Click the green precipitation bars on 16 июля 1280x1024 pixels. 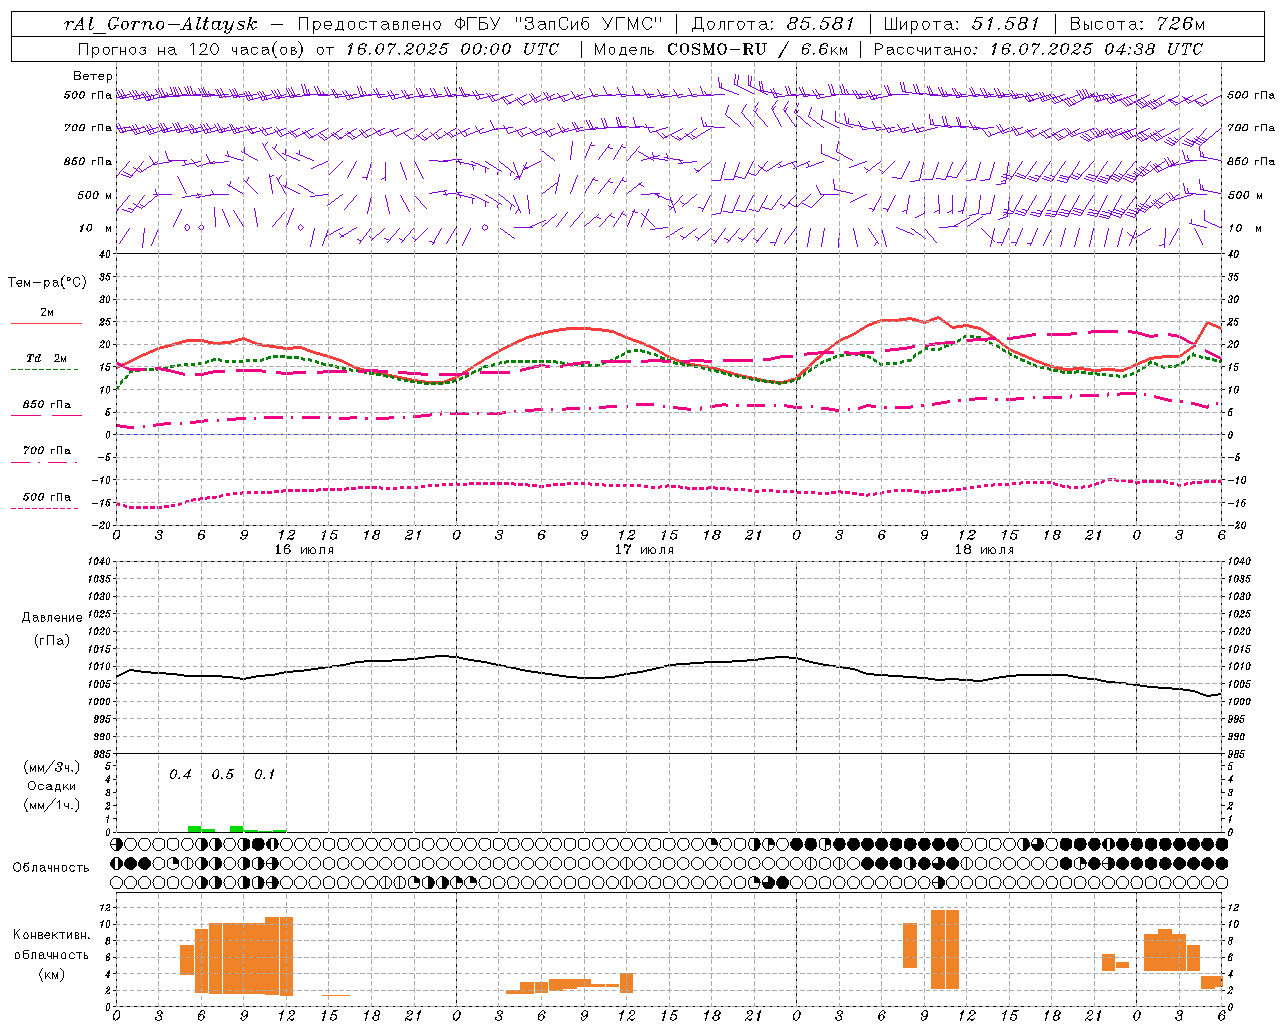237,829
